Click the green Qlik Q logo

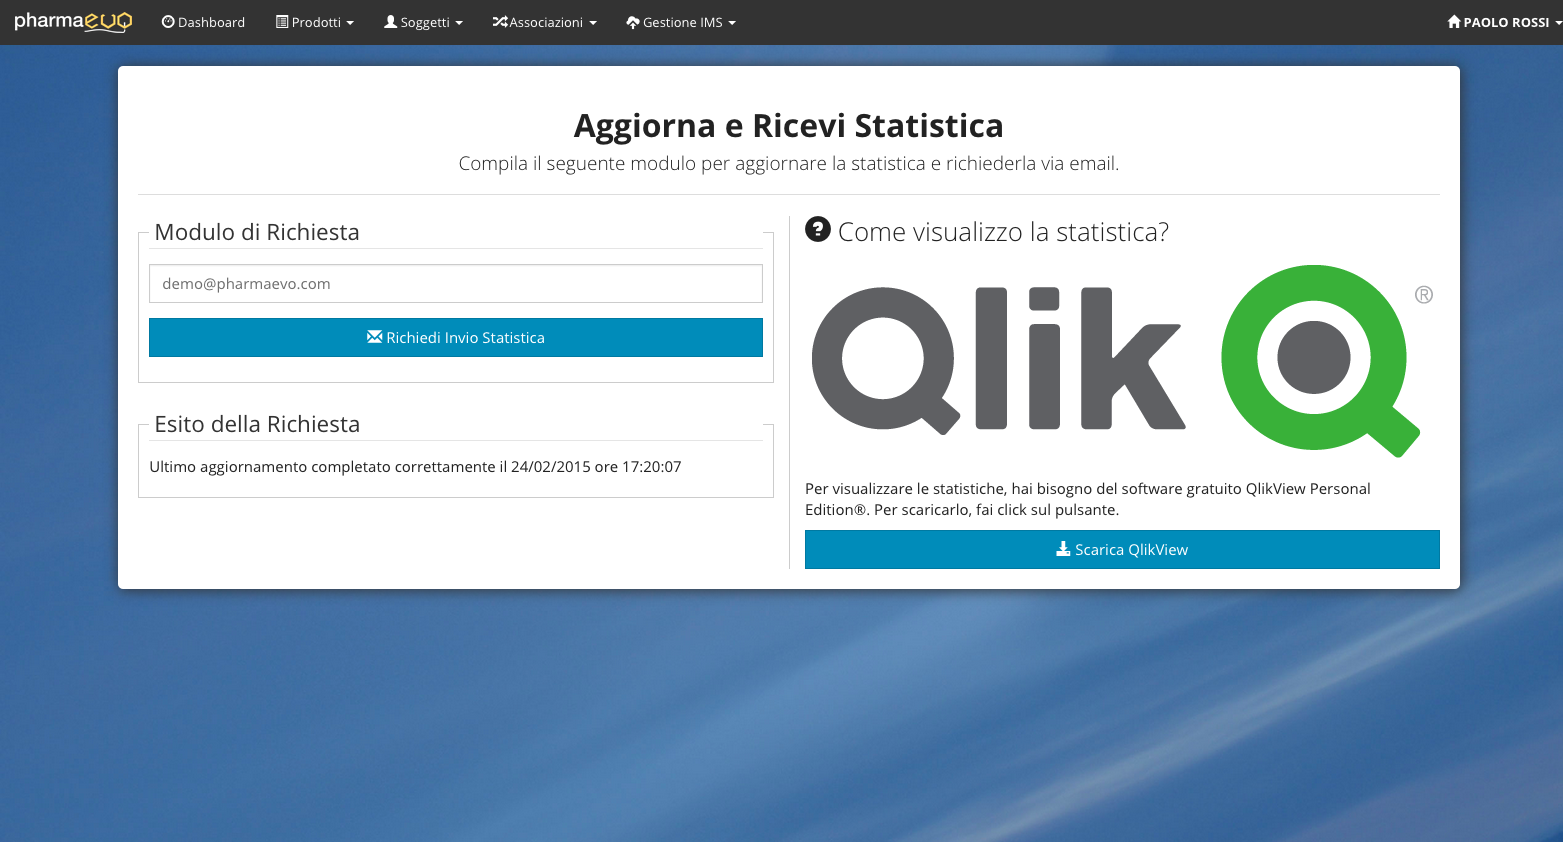(x=1320, y=360)
